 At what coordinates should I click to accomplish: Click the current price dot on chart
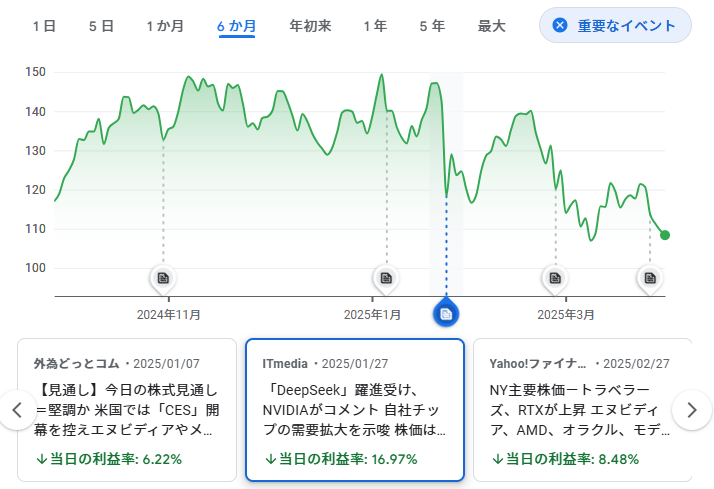pyautogui.click(x=665, y=235)
